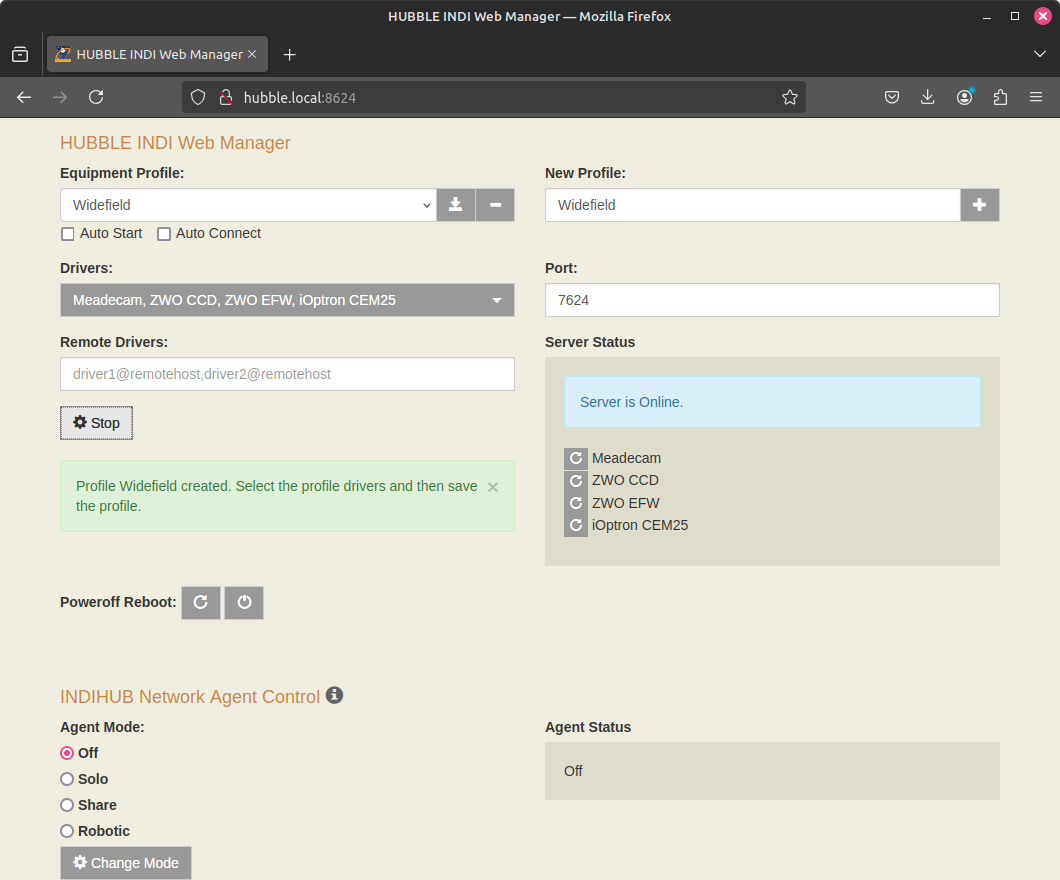The height and width of the screenshot is (880, 1060).
Task: Select Robotic agent mode
Action: (67, 831)
